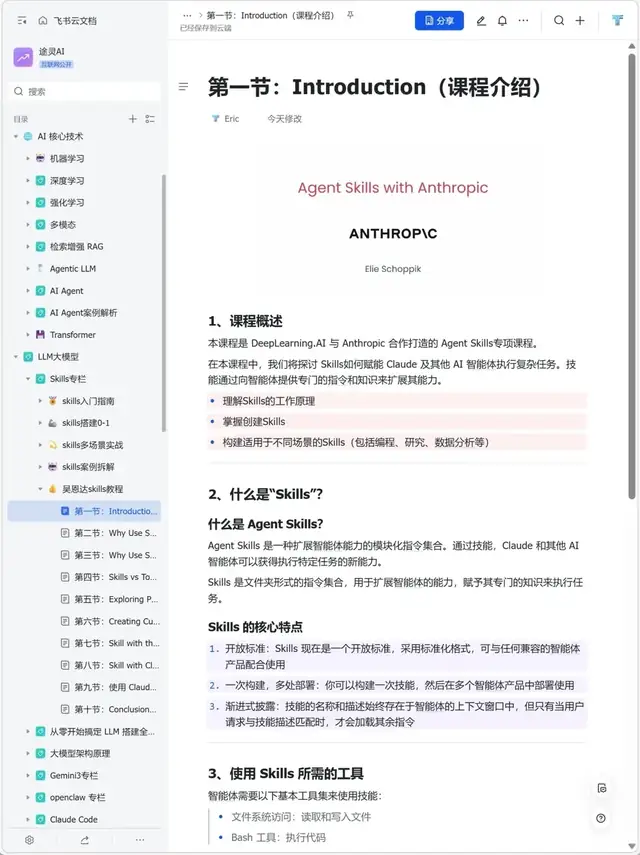Click the user avatar at top right
This screenshot has height=855, width=640.
pyautogui.click(x=618, y=21)
